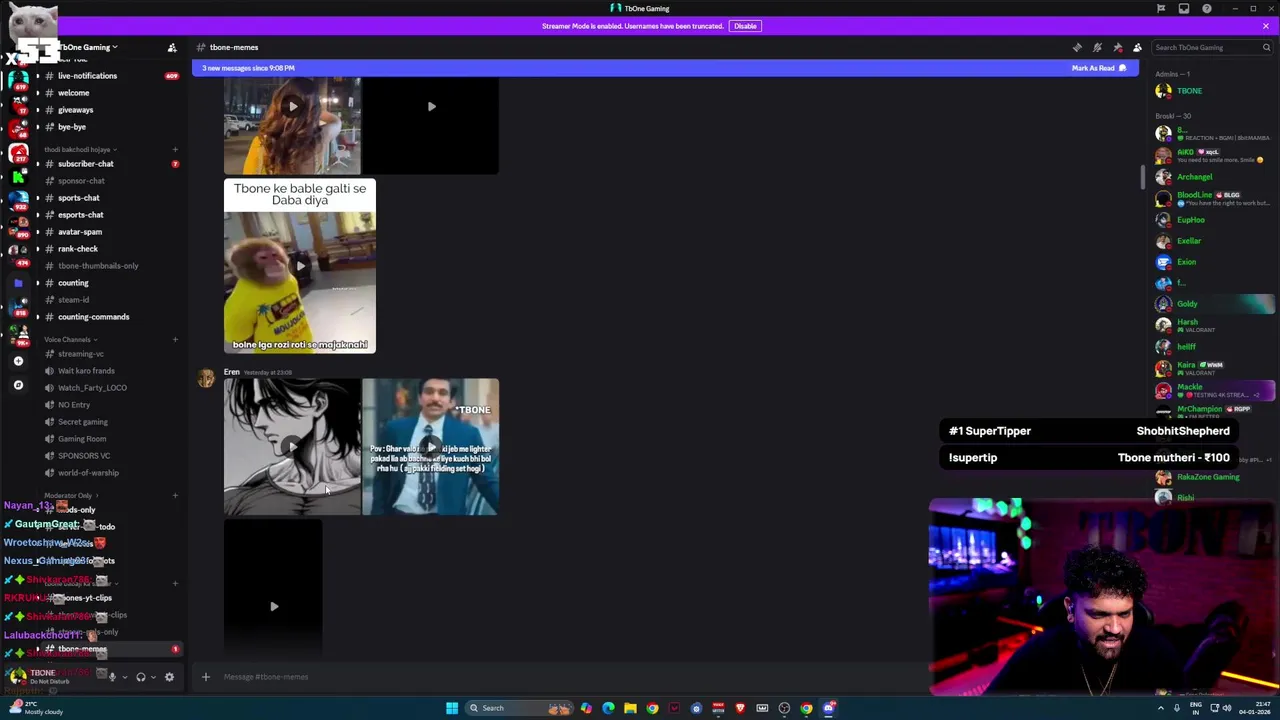Join the Wait karo frands voice channel
The image size is (1280, 720).
tap(110, 371)
